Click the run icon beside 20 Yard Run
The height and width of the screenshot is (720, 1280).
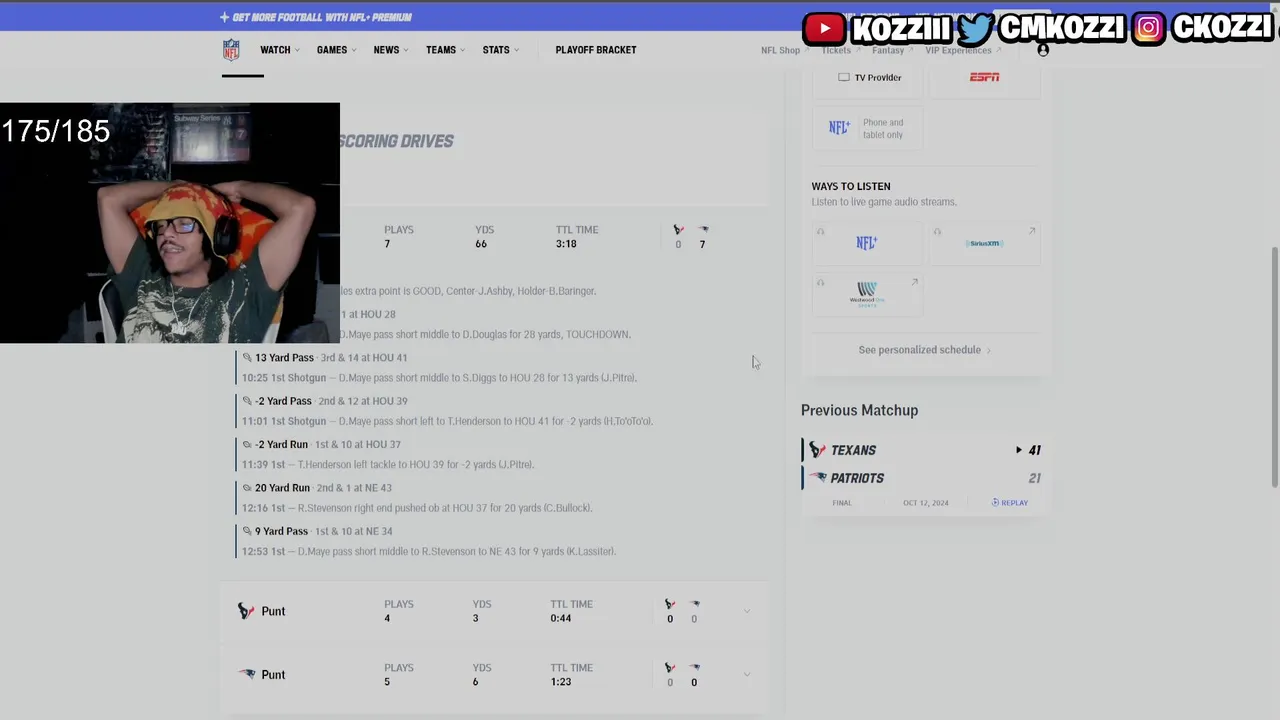[247, 488]
